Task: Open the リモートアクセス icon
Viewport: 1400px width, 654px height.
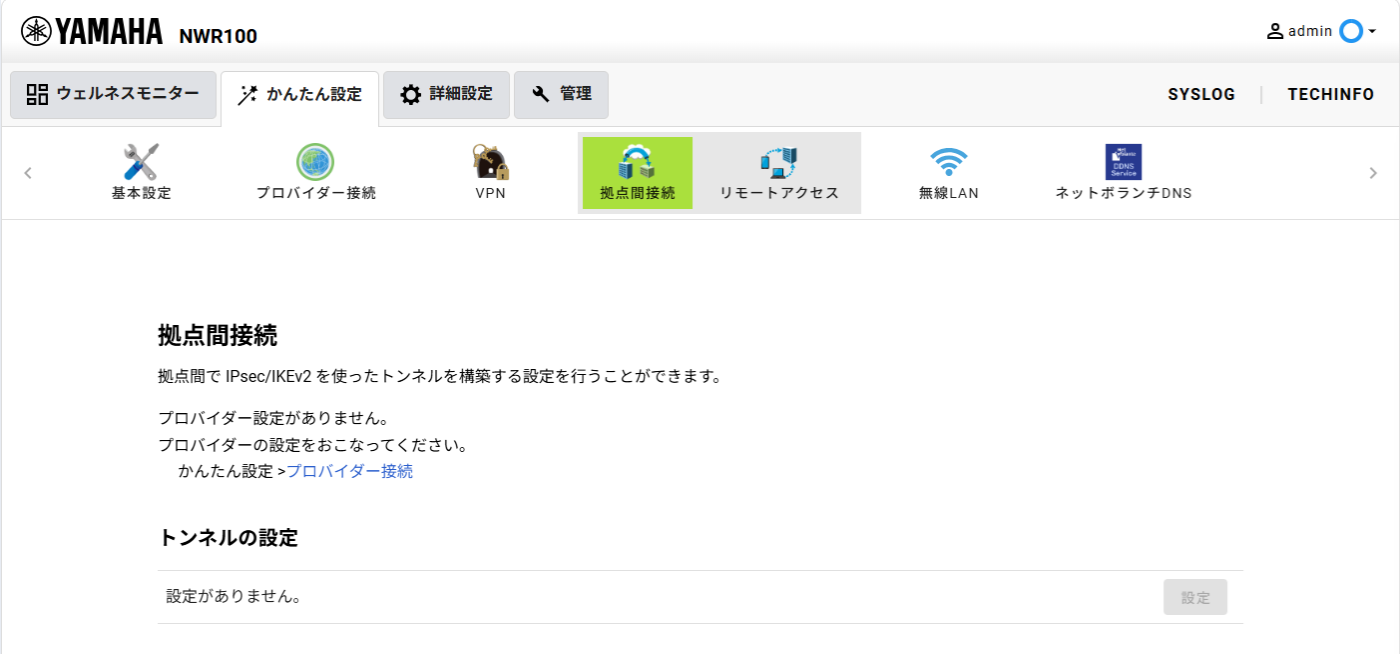Action: [x=778, y=162]
